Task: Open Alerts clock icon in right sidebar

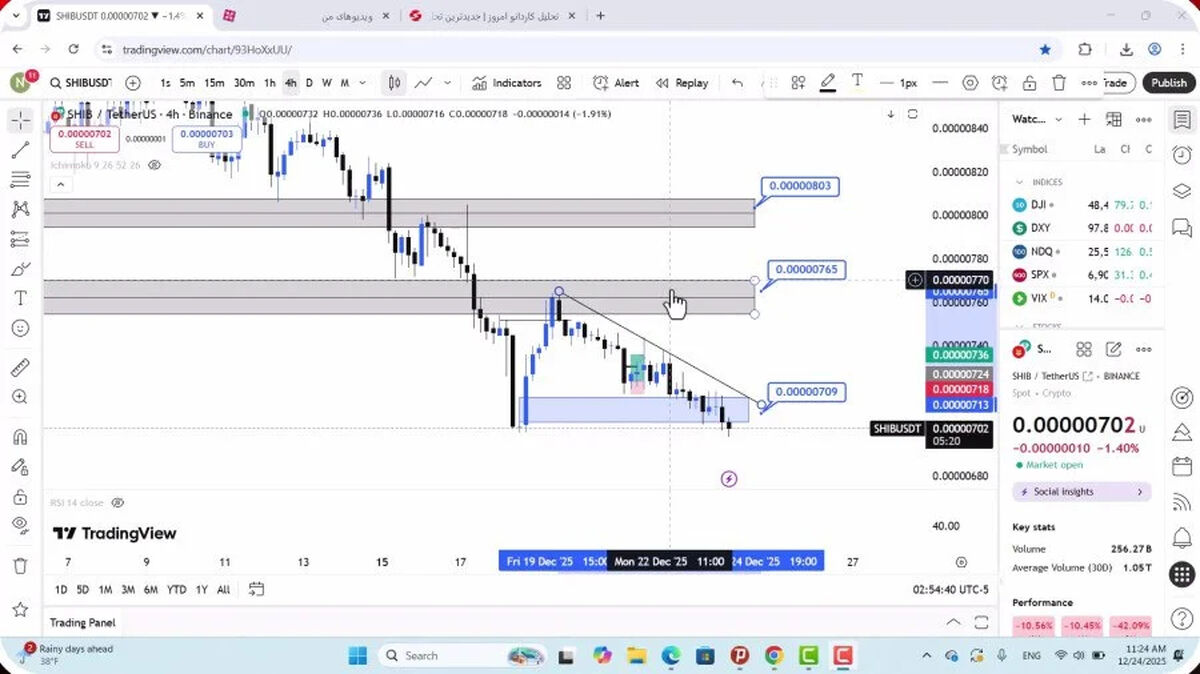Action: [x=1182, y=155]
